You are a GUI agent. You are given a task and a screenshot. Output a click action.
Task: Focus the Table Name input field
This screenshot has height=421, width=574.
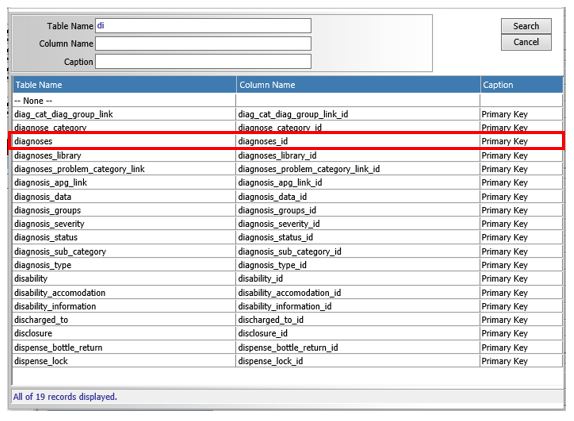click(x=203, y=26)
